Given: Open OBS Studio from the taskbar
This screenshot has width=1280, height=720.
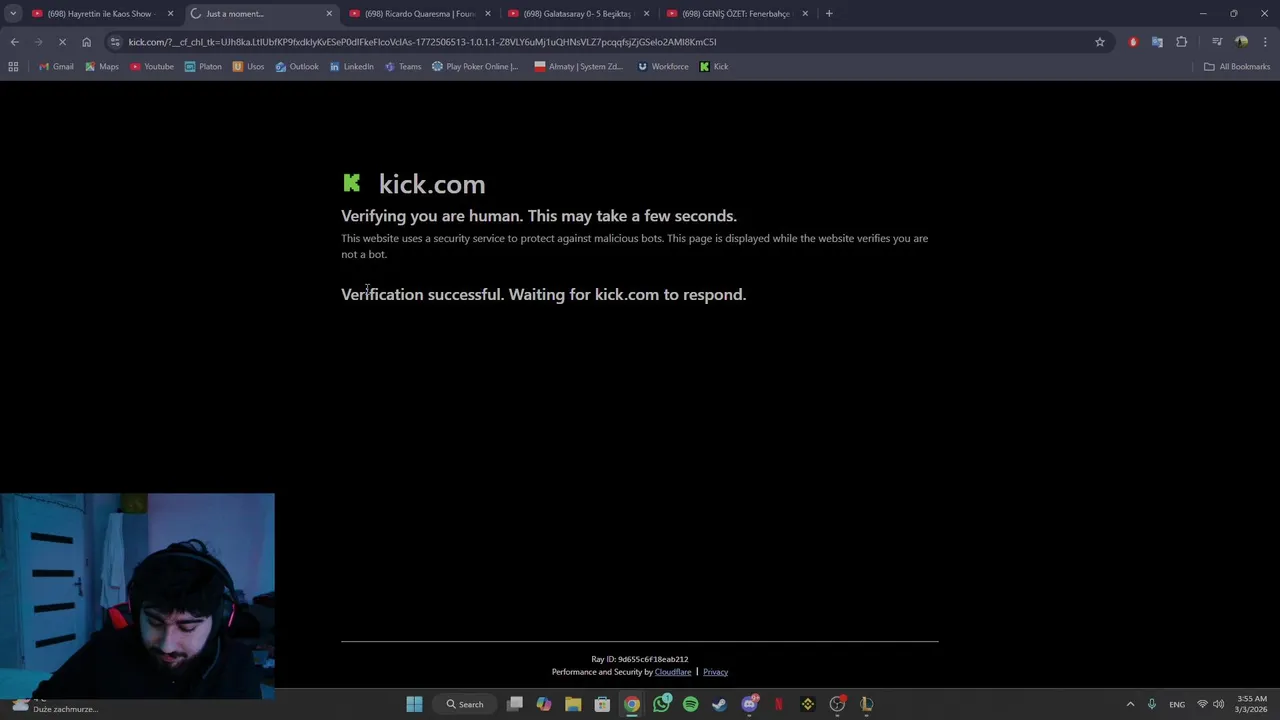Looking at the screenshot, I should pos(837,704).
